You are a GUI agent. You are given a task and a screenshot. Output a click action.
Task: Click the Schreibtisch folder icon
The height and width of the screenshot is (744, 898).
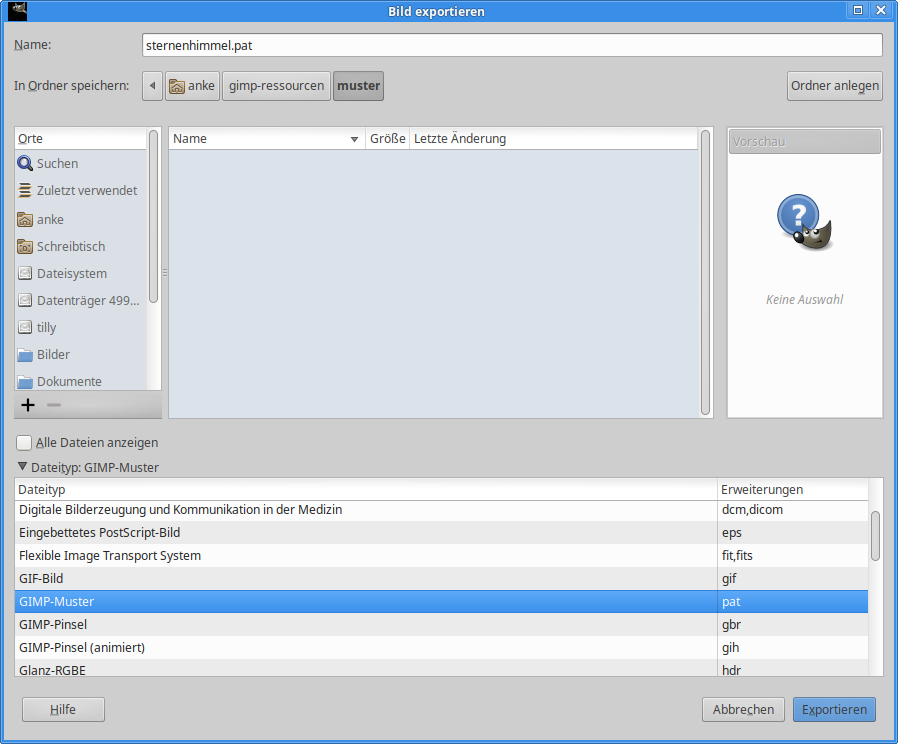[x=25, y=246]
